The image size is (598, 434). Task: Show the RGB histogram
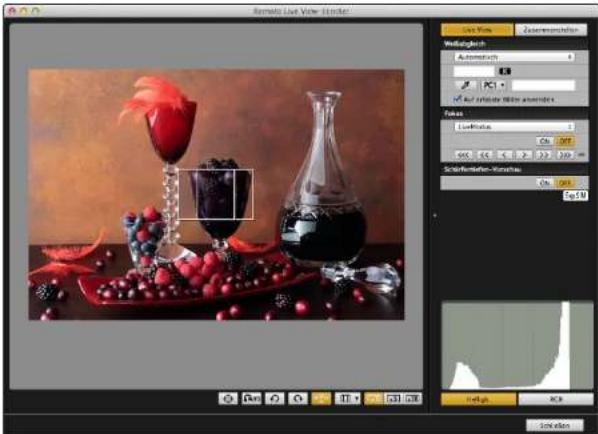tap(556, 399)
